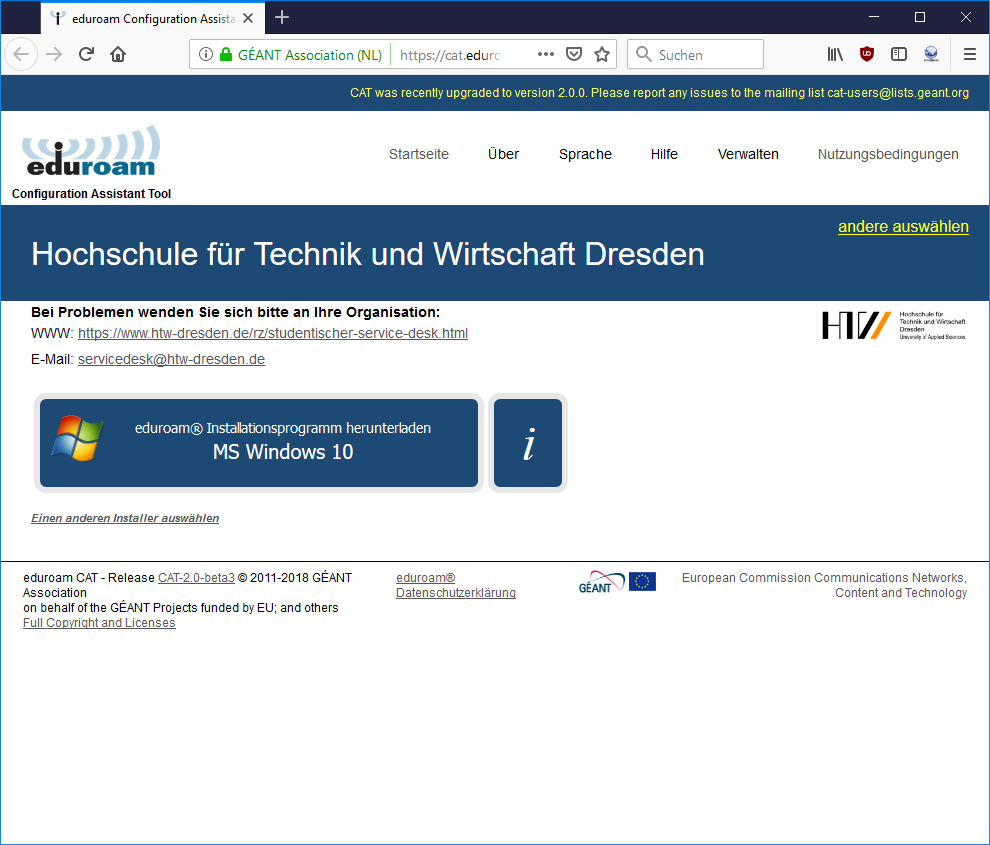Click the EU flag logo in footer
This screenshot has width=990, height=845.
(642, 581)
